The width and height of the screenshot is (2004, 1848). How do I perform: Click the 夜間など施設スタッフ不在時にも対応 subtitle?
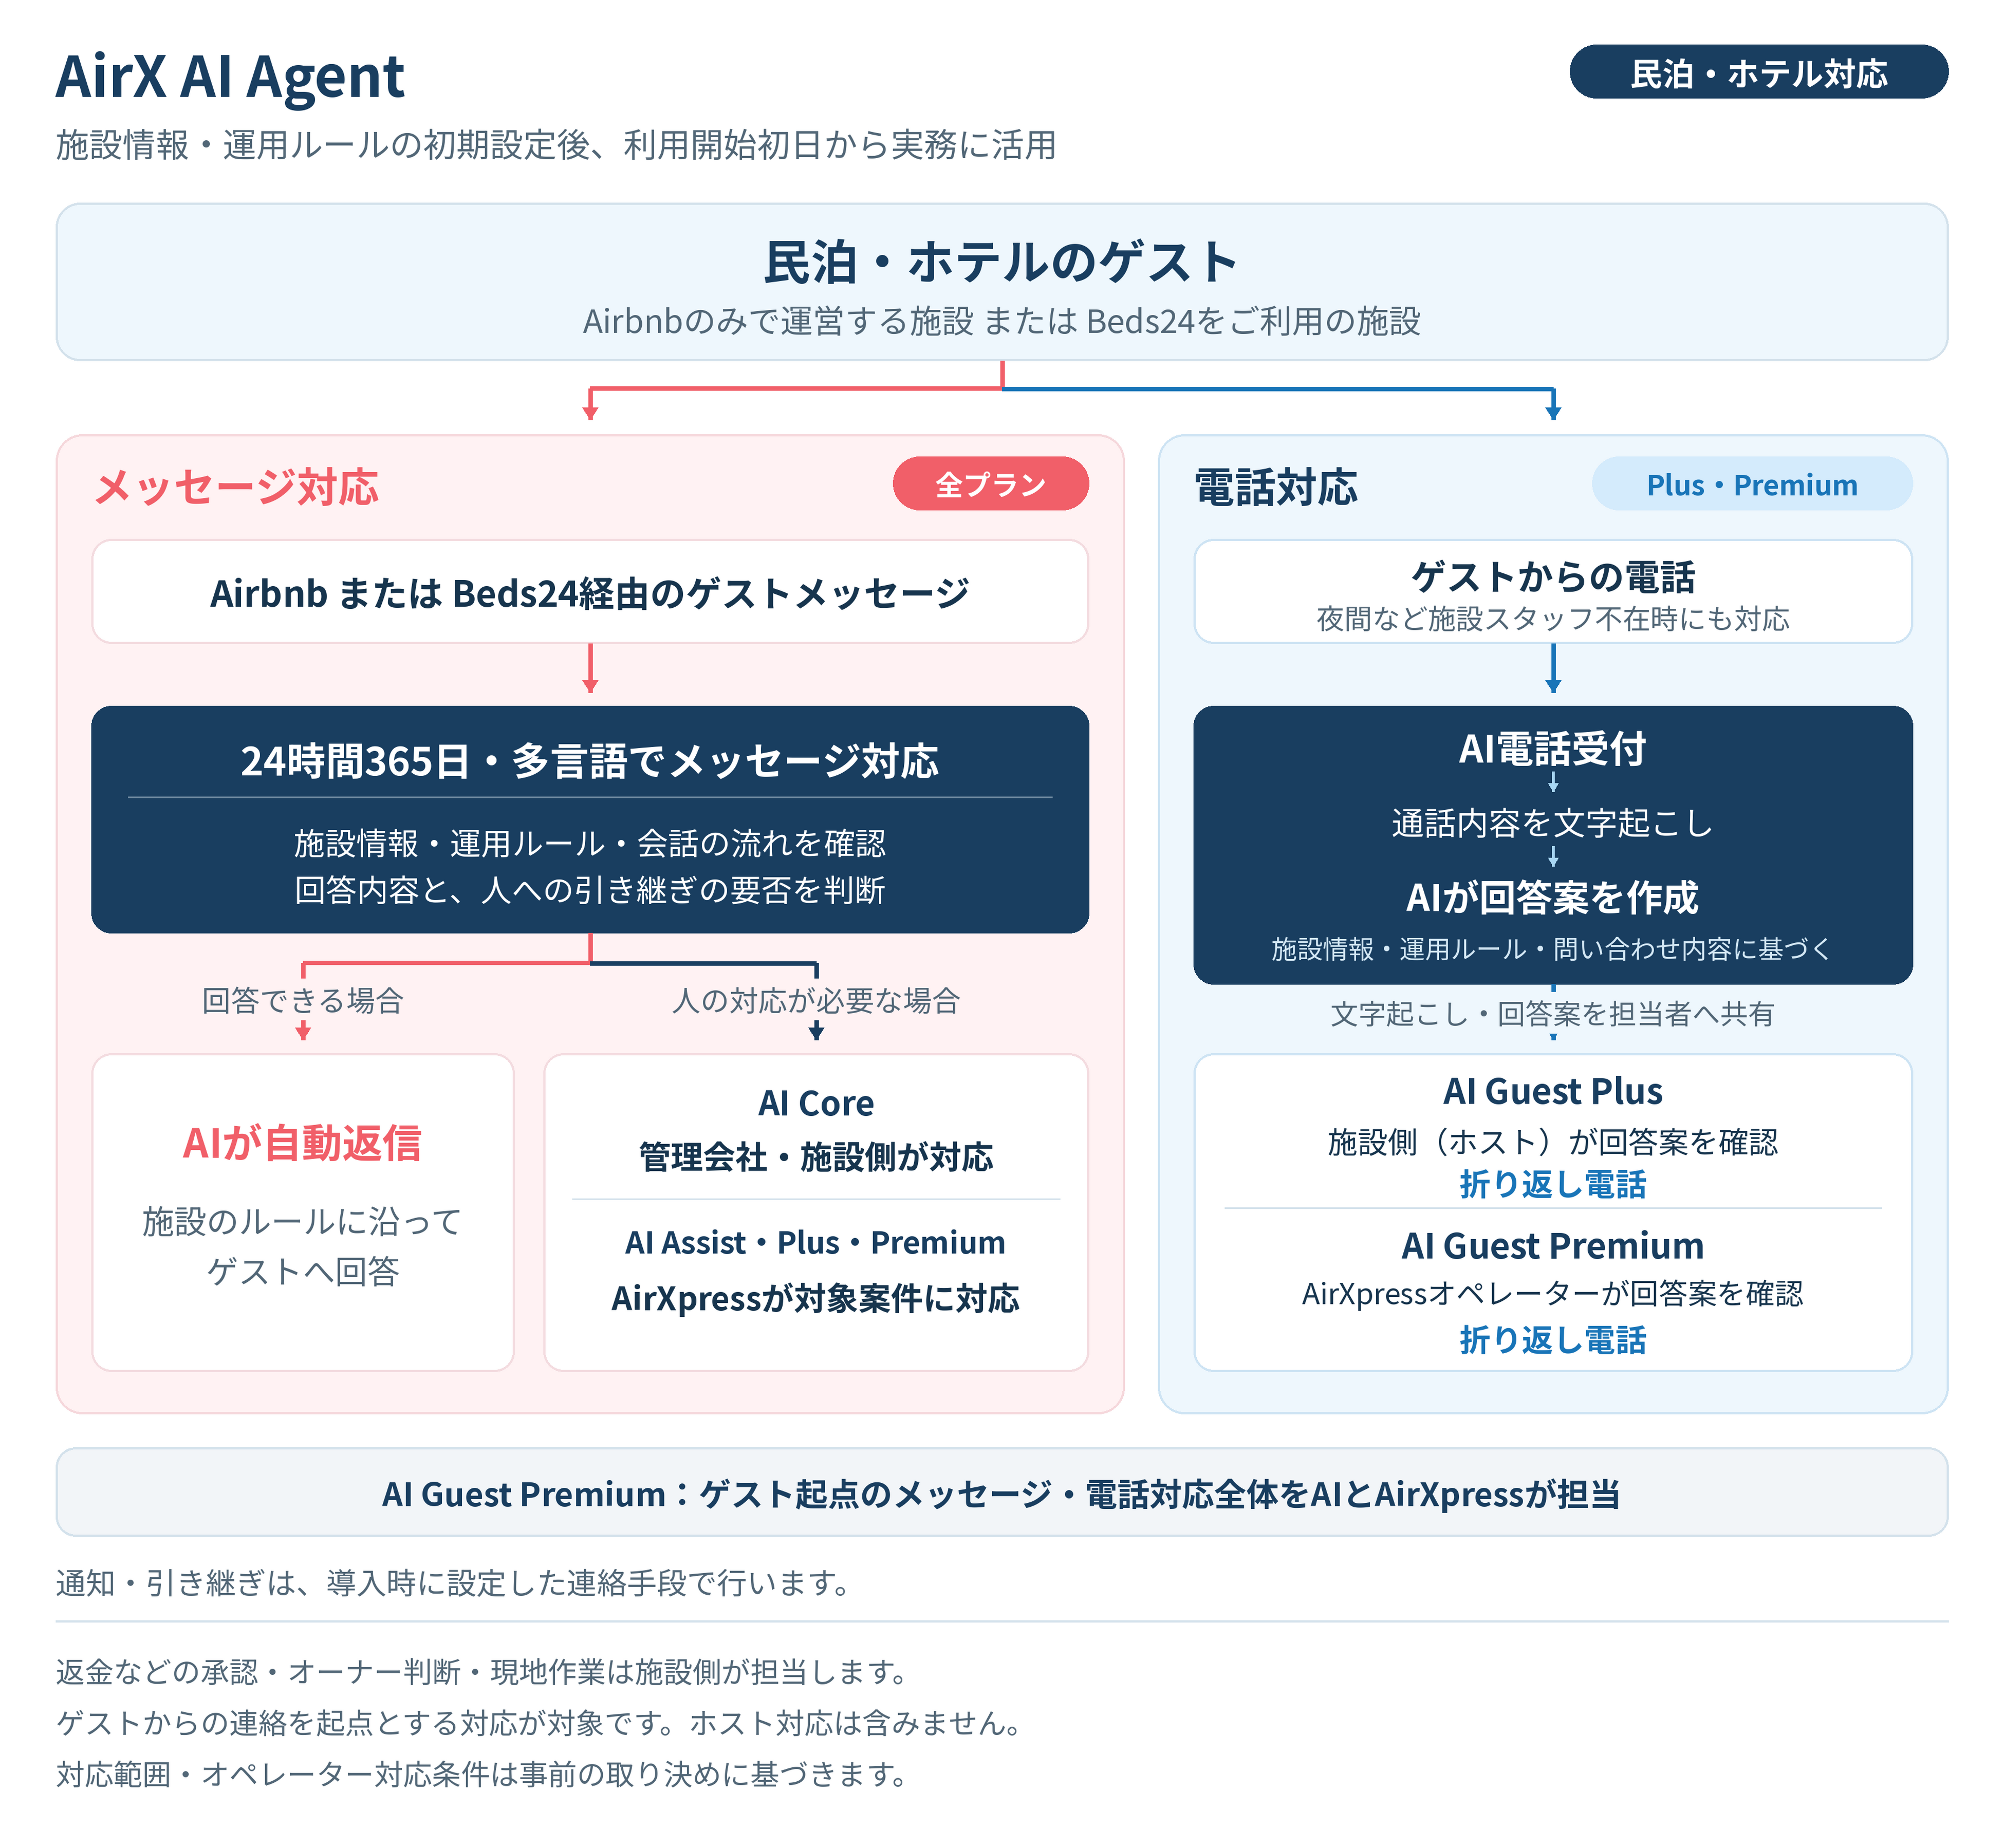tap(1552, 619)
